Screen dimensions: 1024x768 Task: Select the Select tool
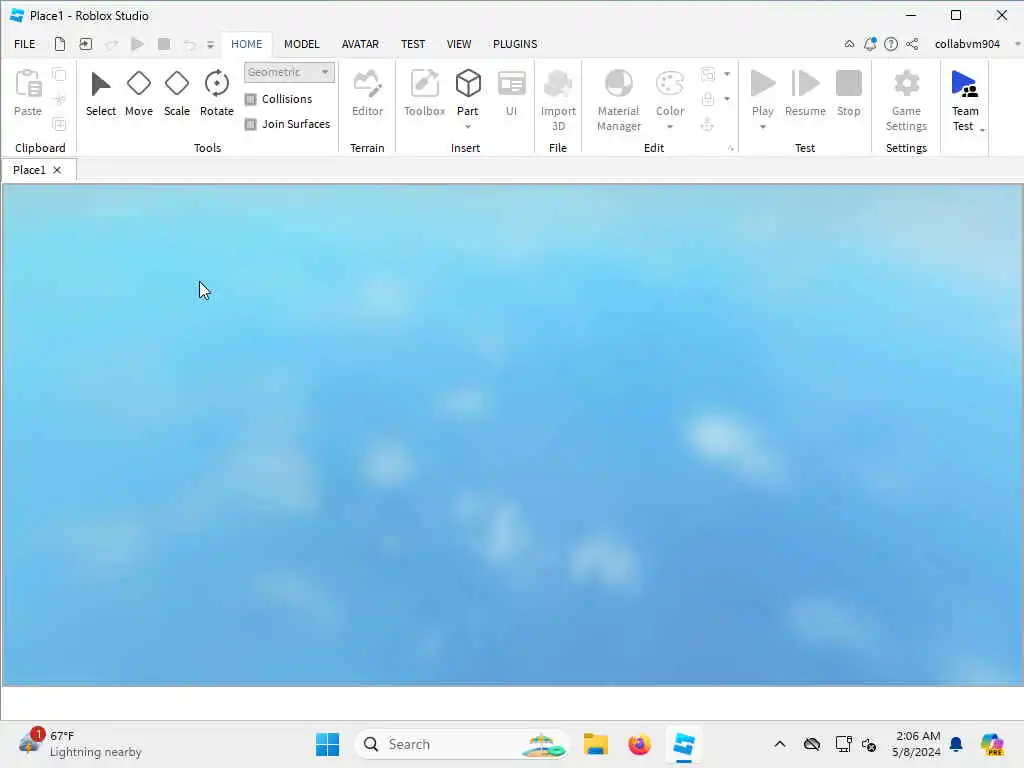[101, 94]
